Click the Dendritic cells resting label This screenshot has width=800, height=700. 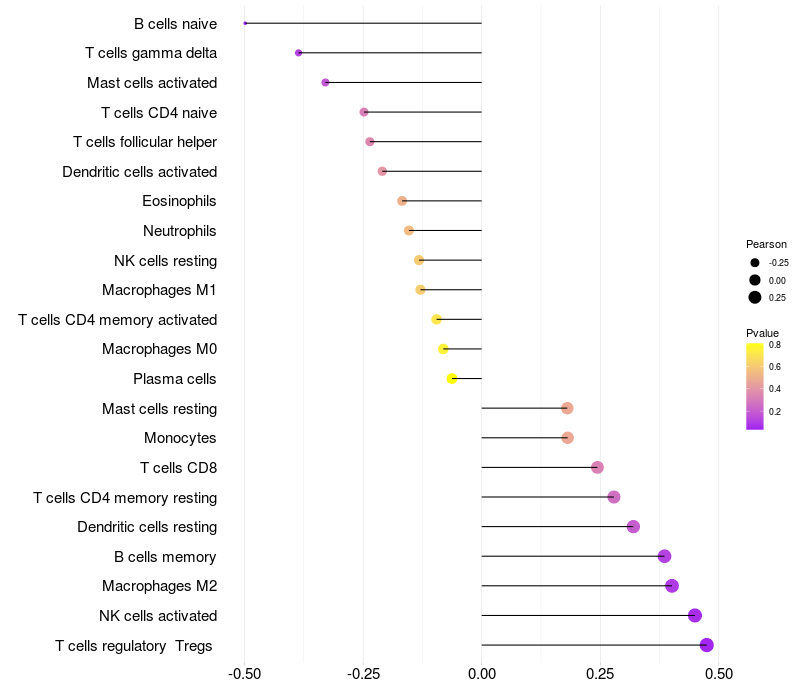[147, 527]
